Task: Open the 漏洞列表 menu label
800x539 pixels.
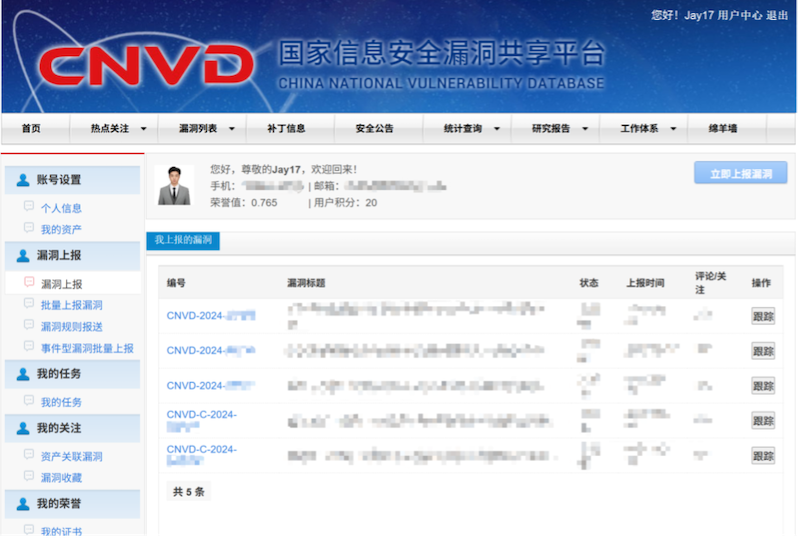Action: (x=198, y=129)
